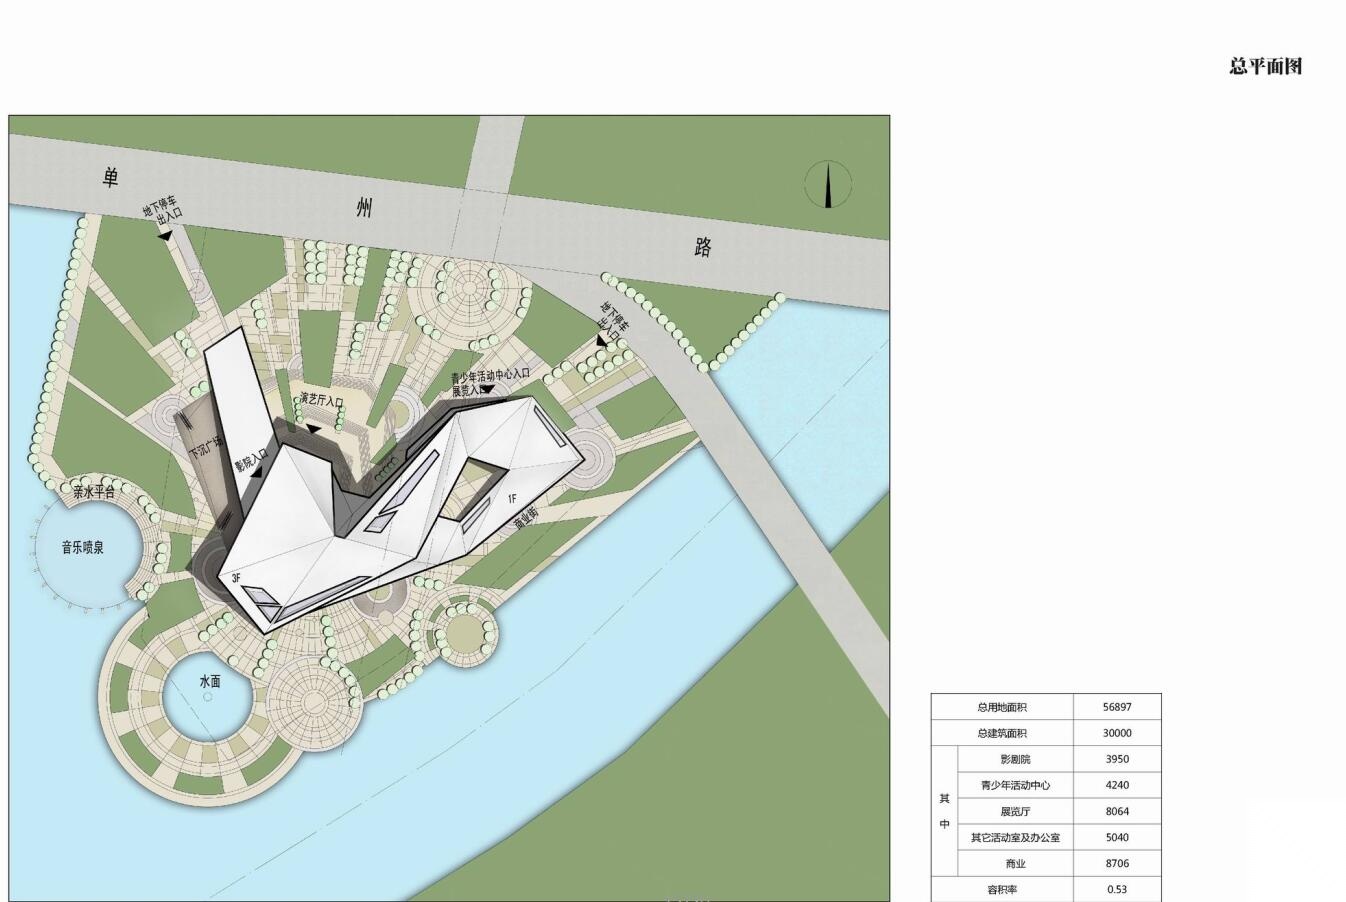
Task: Click the road name character 州
Action: coord(364,208)
